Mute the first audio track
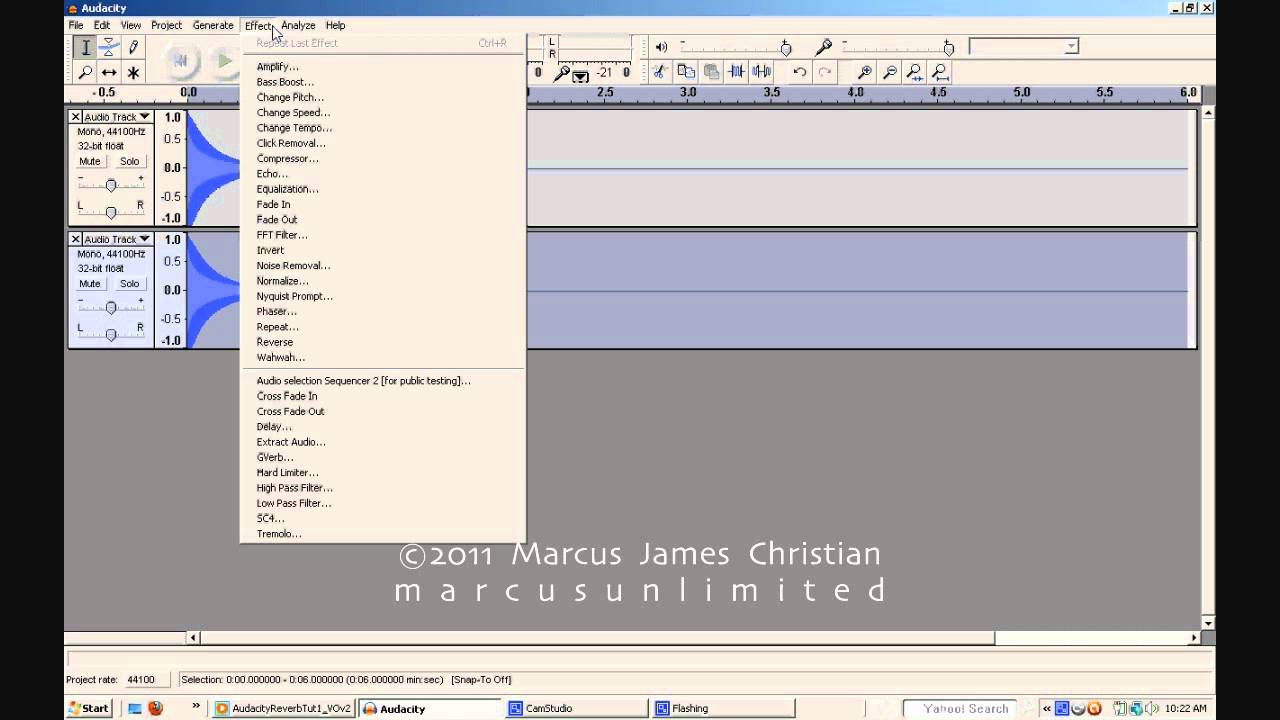Image resolution: width=1280 pixels, height=720 pixels. pos(90,161)
